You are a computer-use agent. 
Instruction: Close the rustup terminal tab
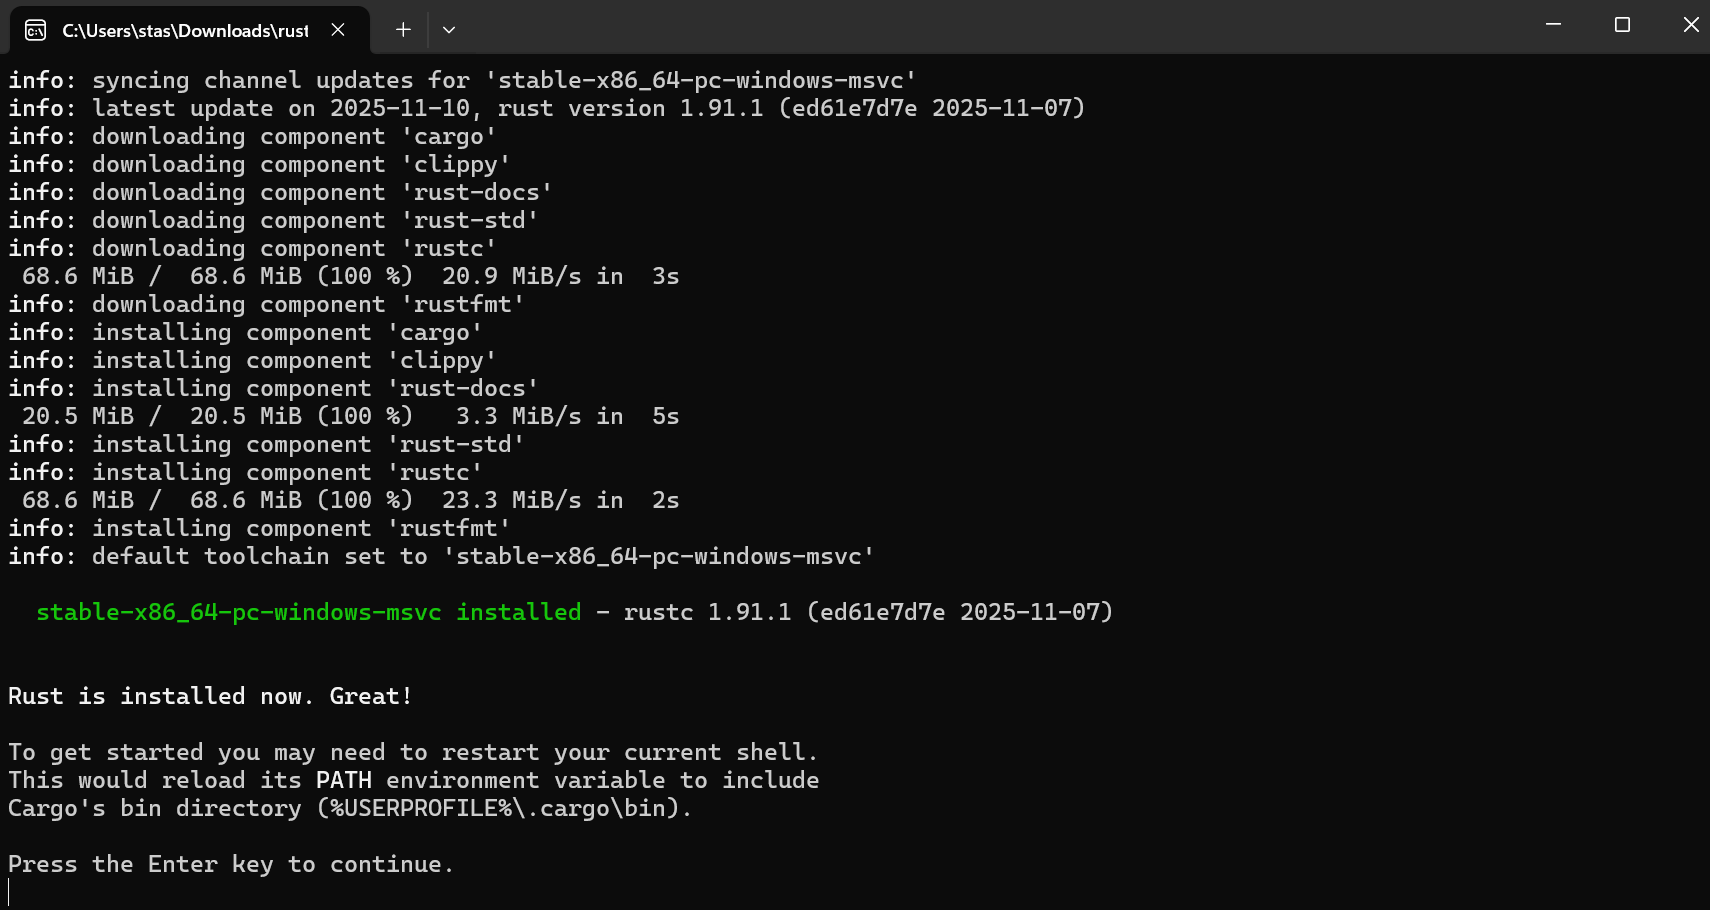338,30
